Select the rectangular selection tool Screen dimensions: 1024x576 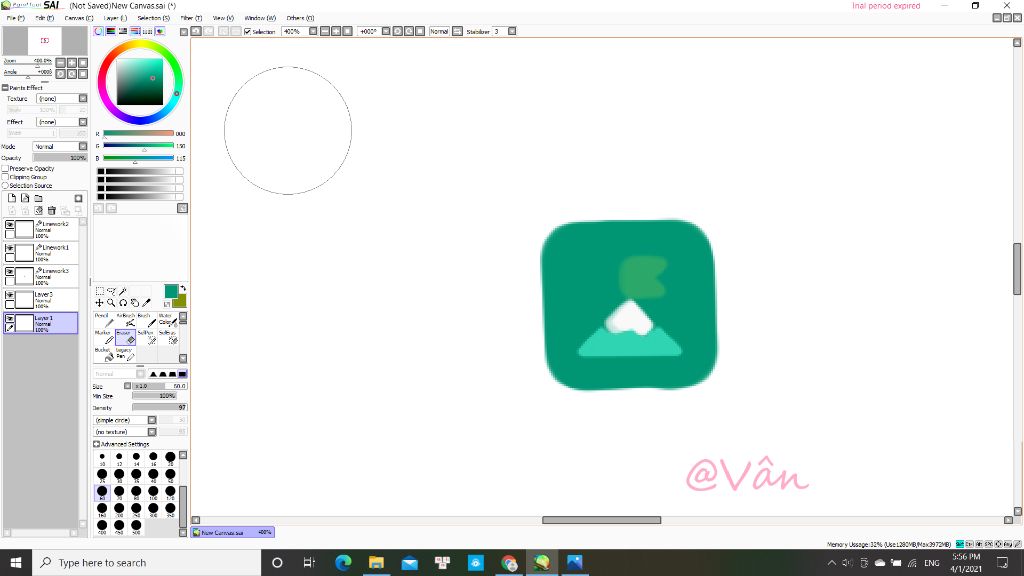click(x=99, y=291)
